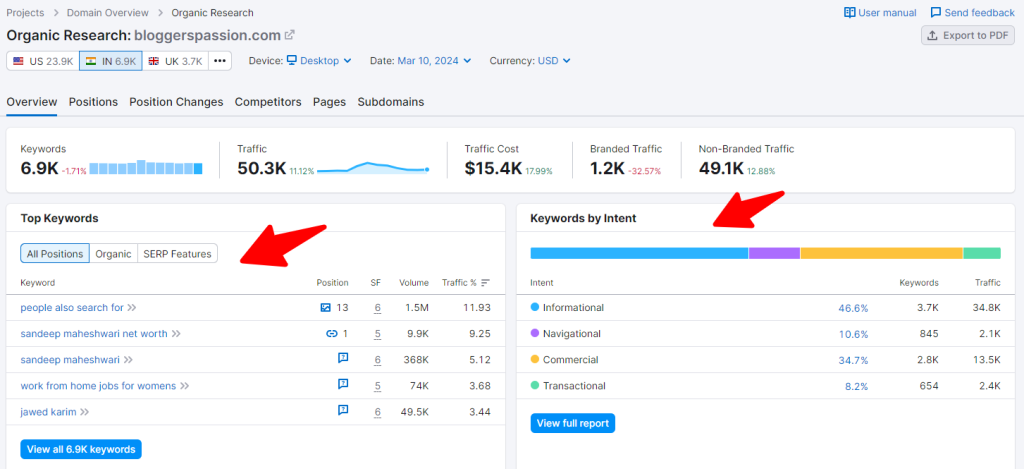Select the SERP Features filter
Screen dimensions: 1024x469
click(x=178, y=253)
